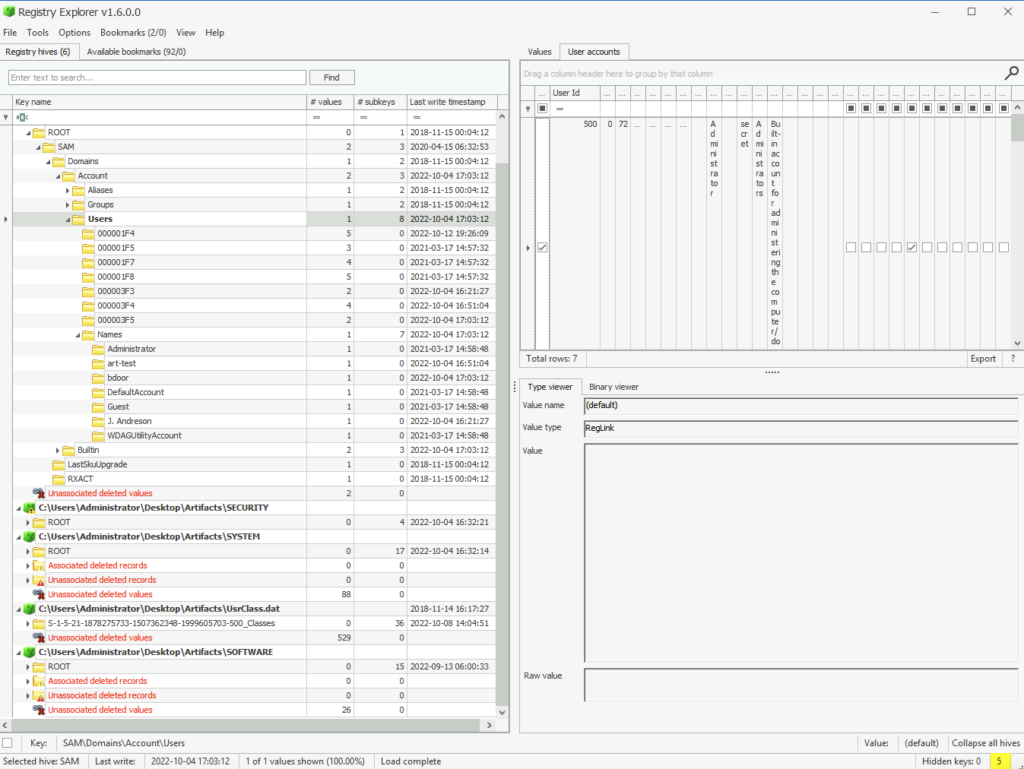
Task: Collapse the SECURITY hive node
Action: [x=18, y=508]
